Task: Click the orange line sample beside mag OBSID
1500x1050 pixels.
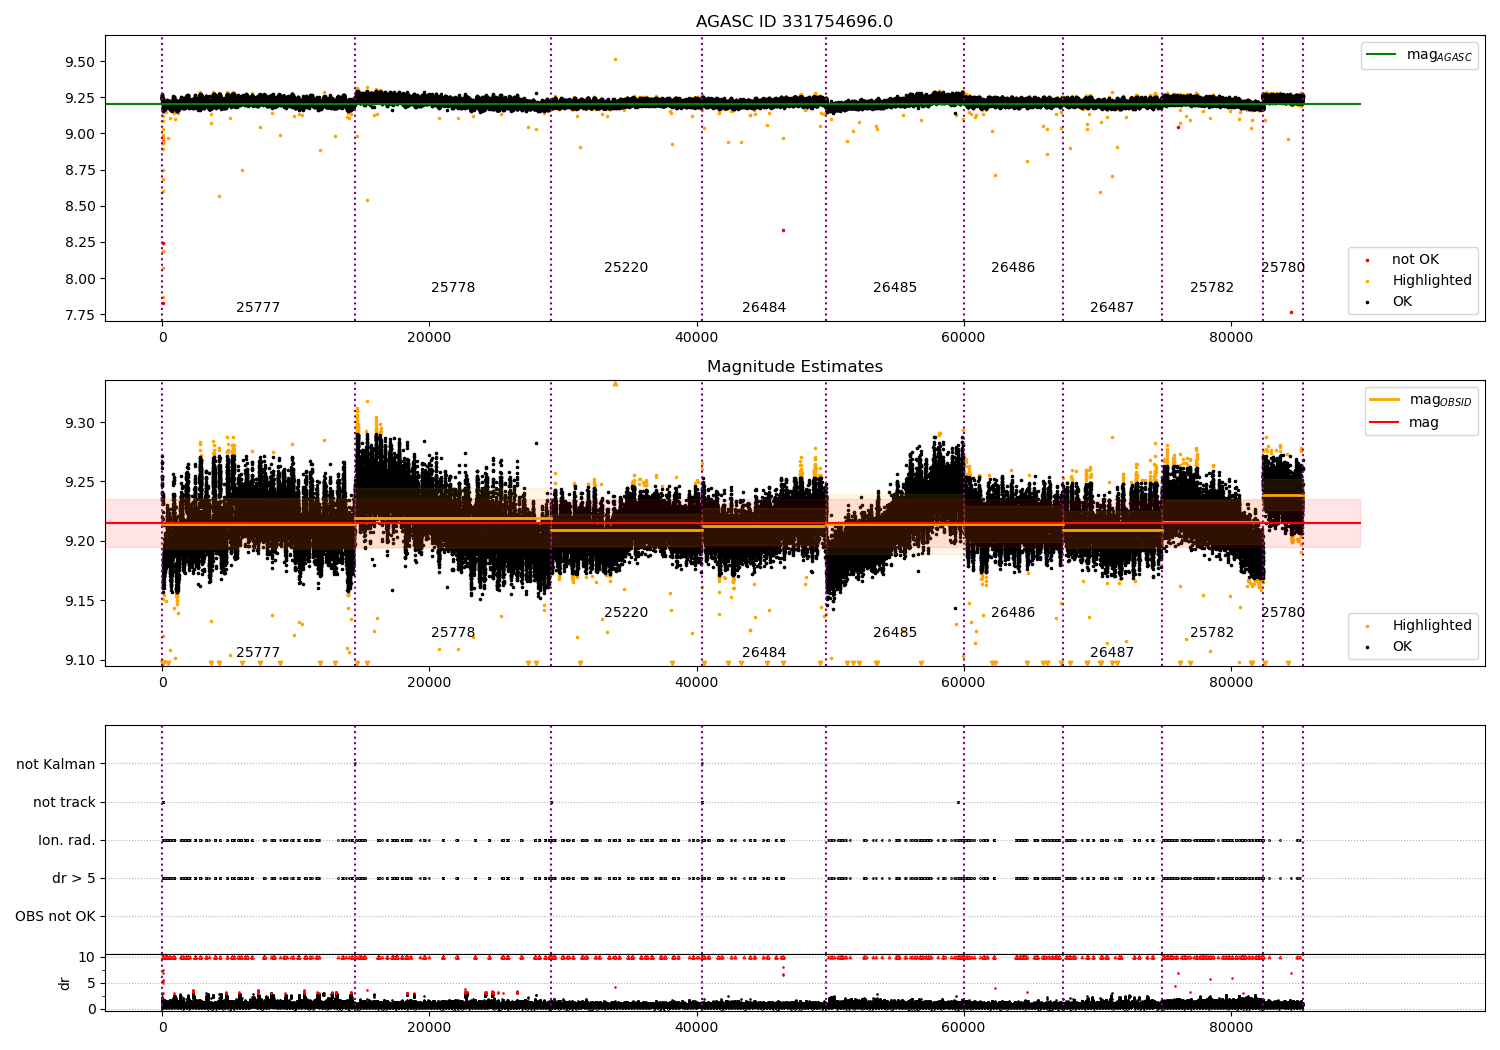Action: click(x=1384, y=400)
